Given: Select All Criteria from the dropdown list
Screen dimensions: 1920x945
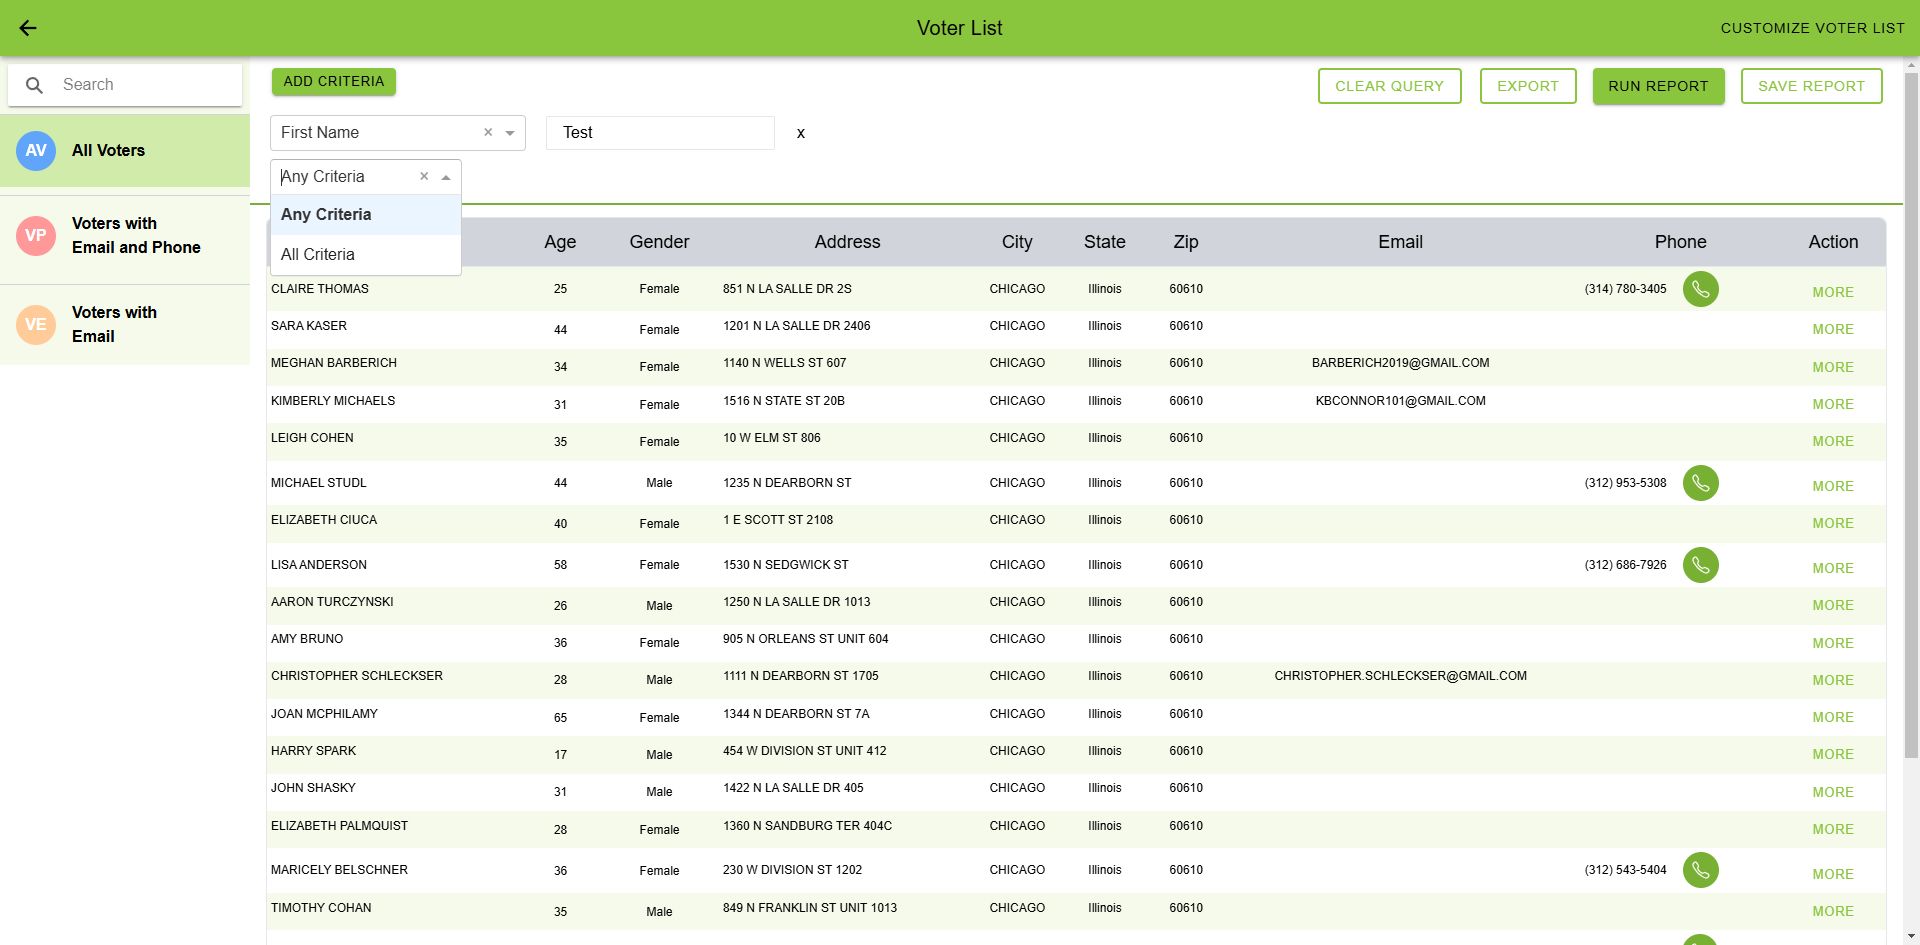Looking at the screenshot, I should click(318, 254).
